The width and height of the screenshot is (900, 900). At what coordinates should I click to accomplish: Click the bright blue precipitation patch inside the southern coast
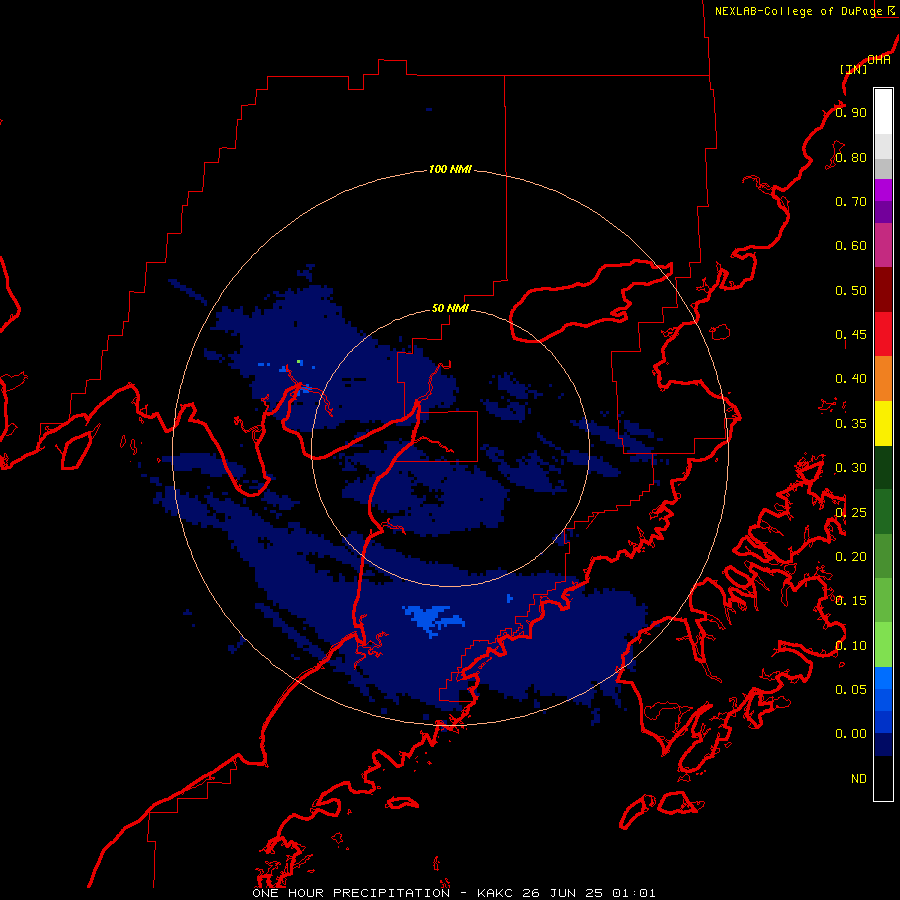pyautogui.click(x=432, y=619)
